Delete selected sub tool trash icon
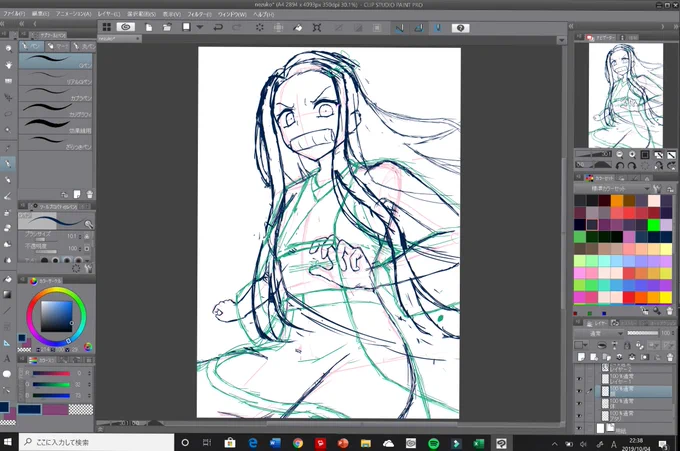 coord(90,194)
